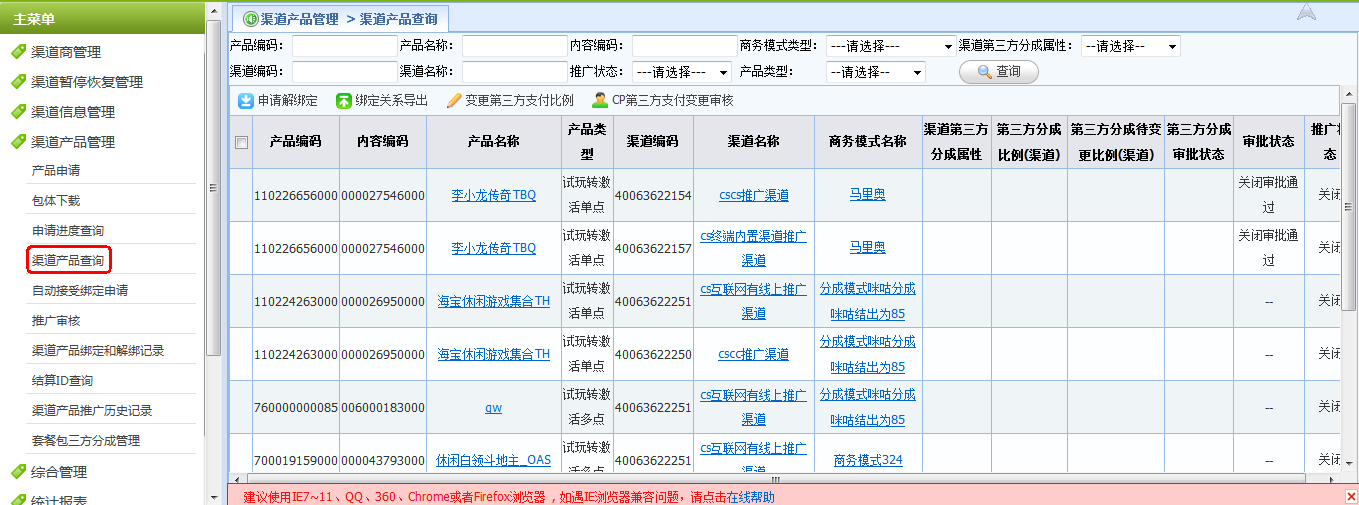Select 渠道产品查询 in the sidebar menu

tap(68, 260)
